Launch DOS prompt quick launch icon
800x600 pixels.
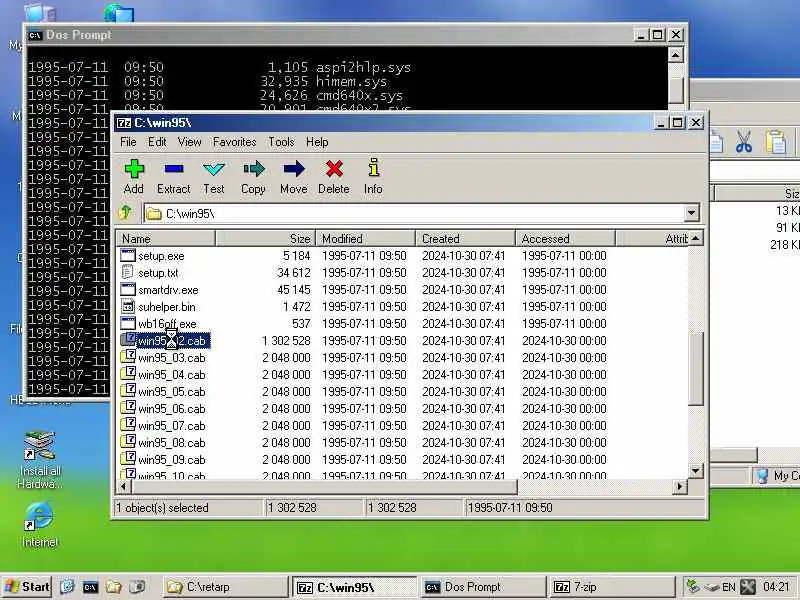[x=90, y=587]
